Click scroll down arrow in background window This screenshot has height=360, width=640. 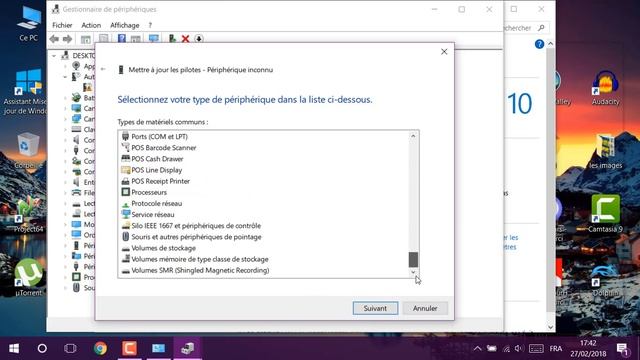[x=550, y=327]
